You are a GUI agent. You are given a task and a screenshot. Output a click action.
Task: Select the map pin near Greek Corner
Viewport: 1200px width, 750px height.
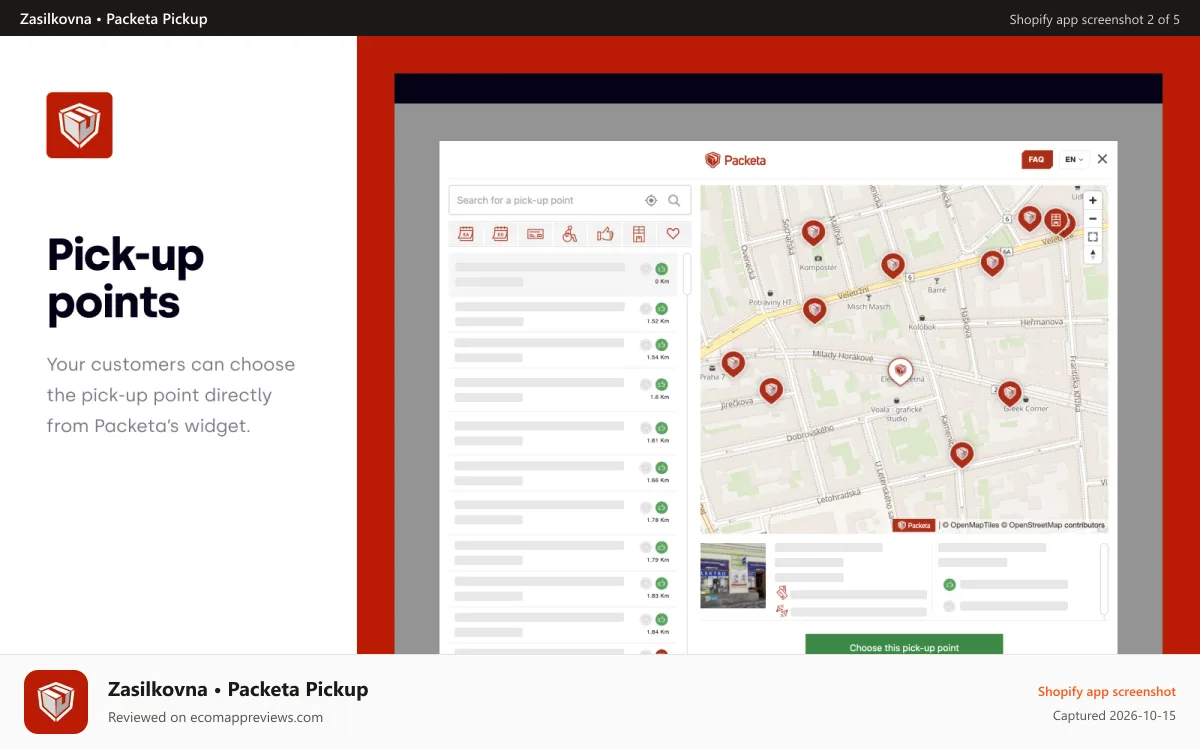tap(1010, 394)
